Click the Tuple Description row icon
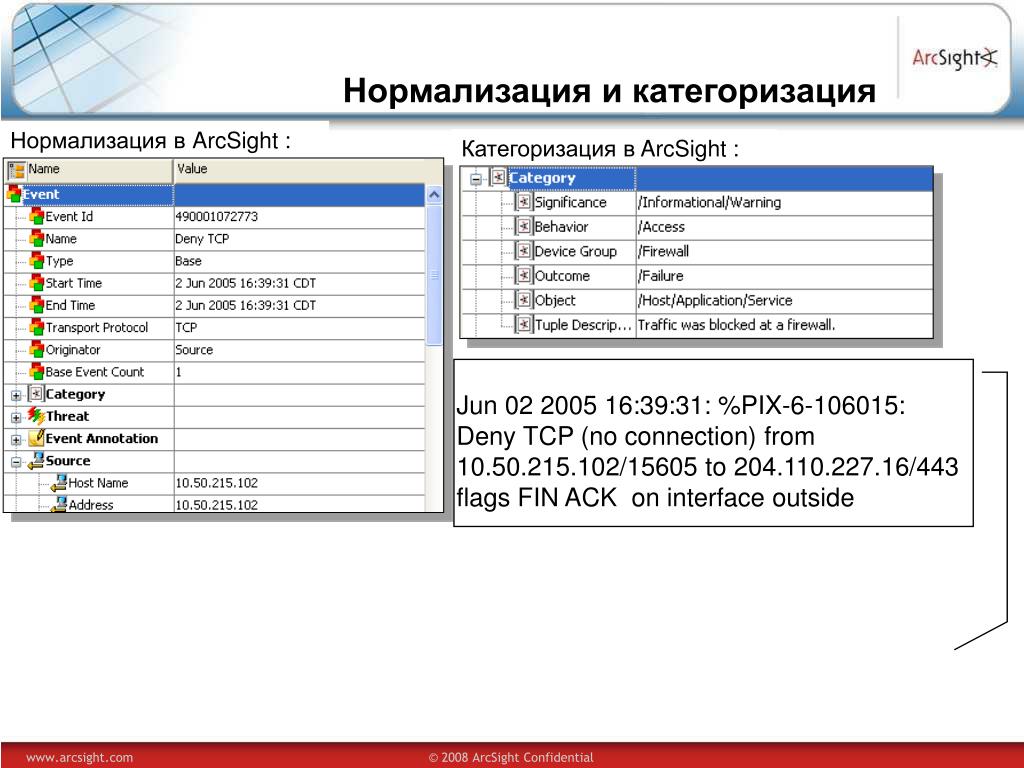Viewport: 1024px width, 768px height. pos(524,325)
